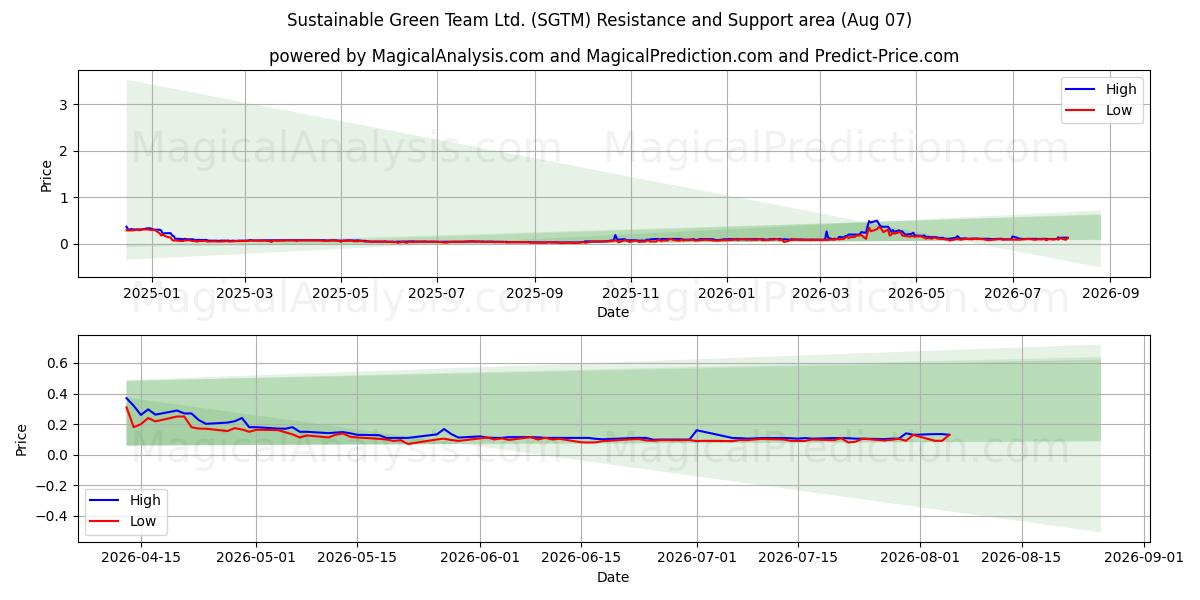The width and height of the screenshot is (1200, 600).
Task: Click the '2' price tick in top chart
Action: (63, 151)
